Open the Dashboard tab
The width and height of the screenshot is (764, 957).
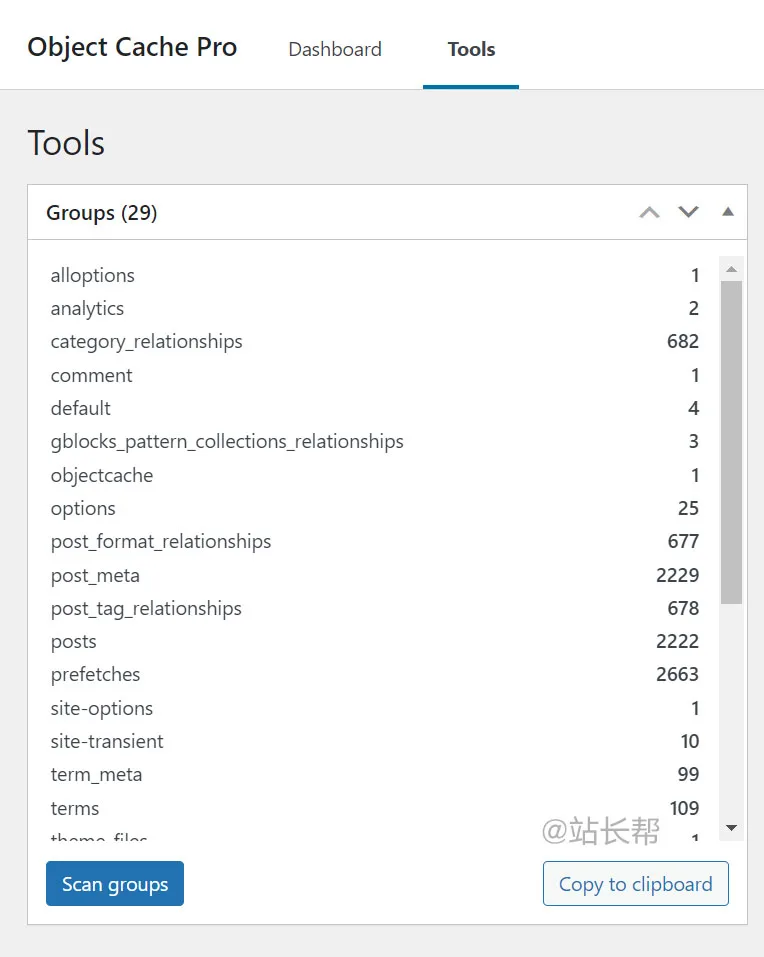pos(335,49)
